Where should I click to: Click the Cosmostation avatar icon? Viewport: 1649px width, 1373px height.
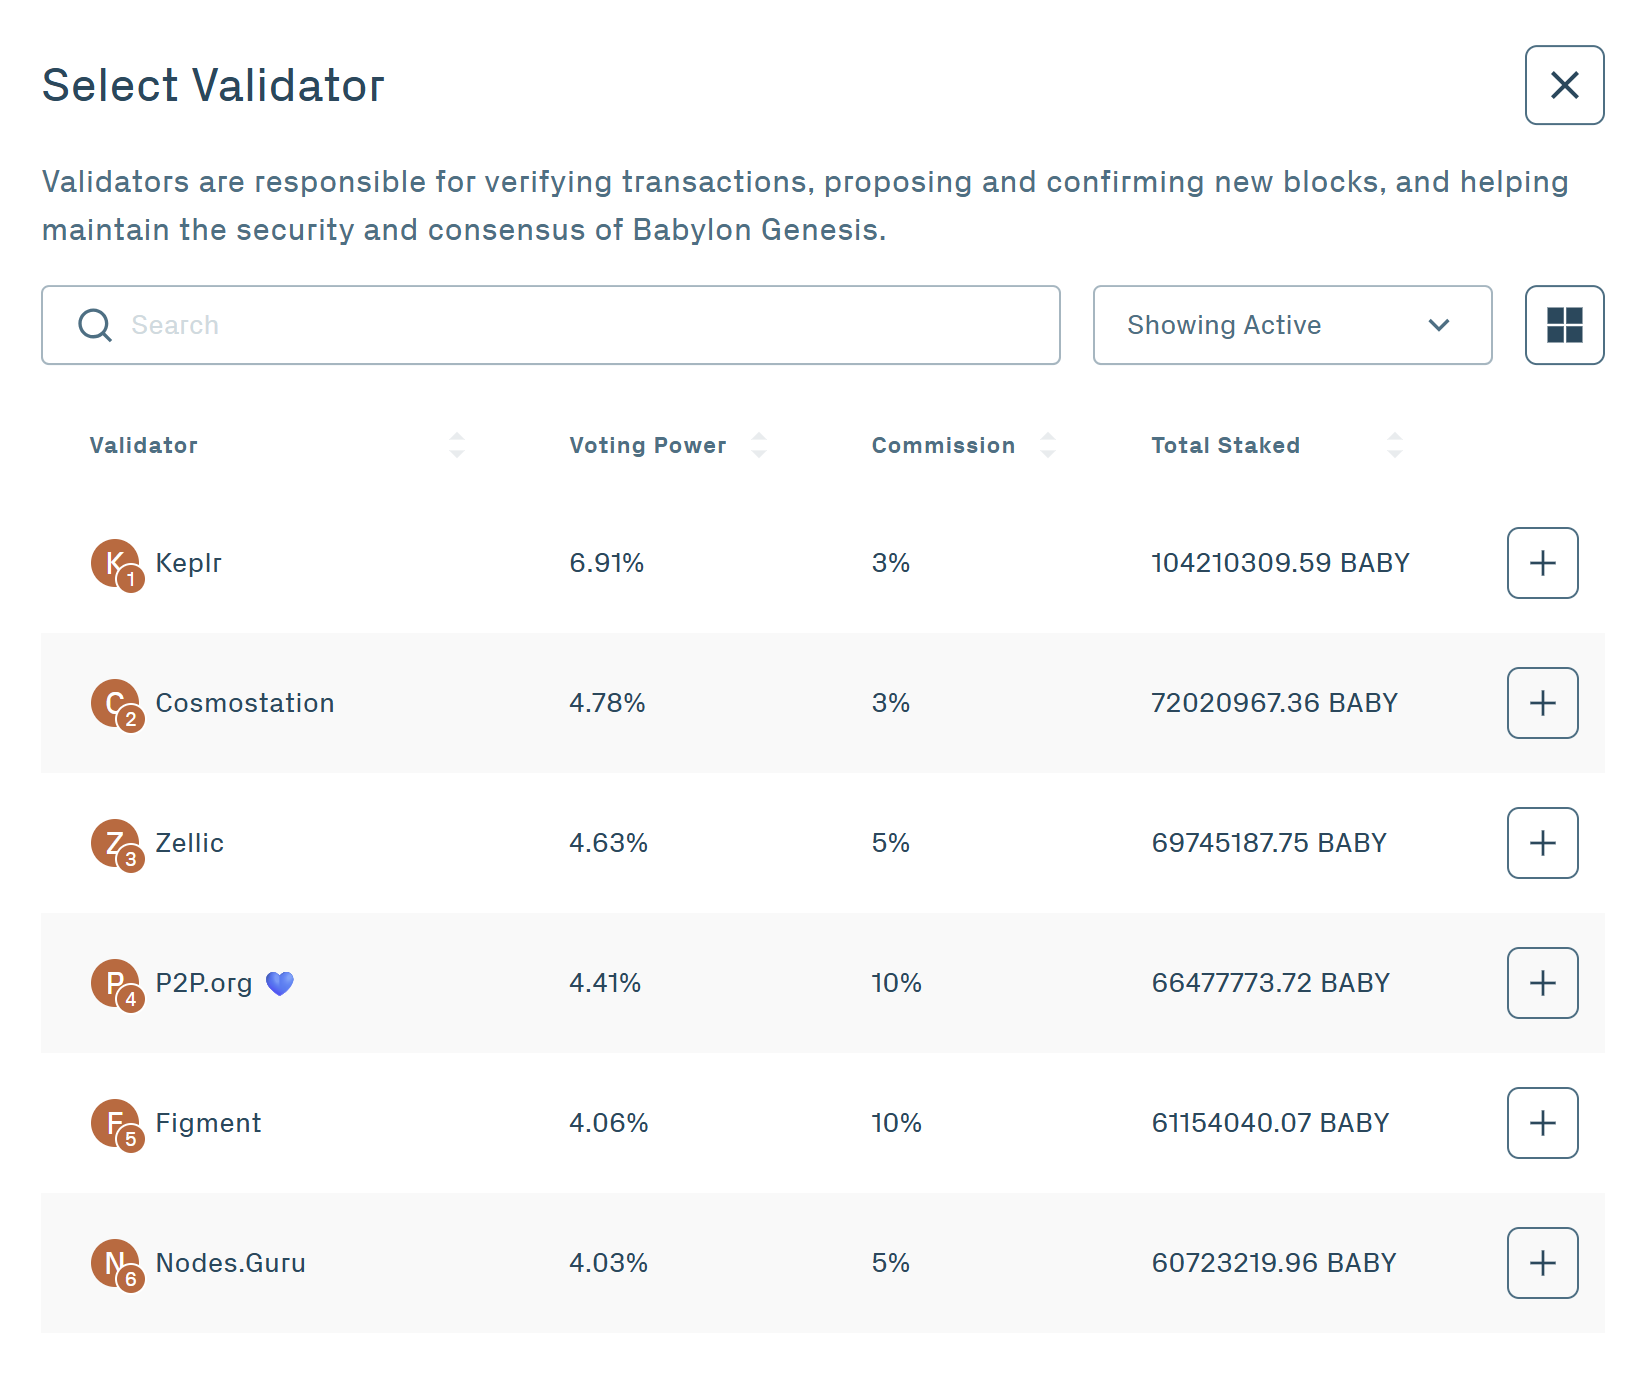(117, 703)
